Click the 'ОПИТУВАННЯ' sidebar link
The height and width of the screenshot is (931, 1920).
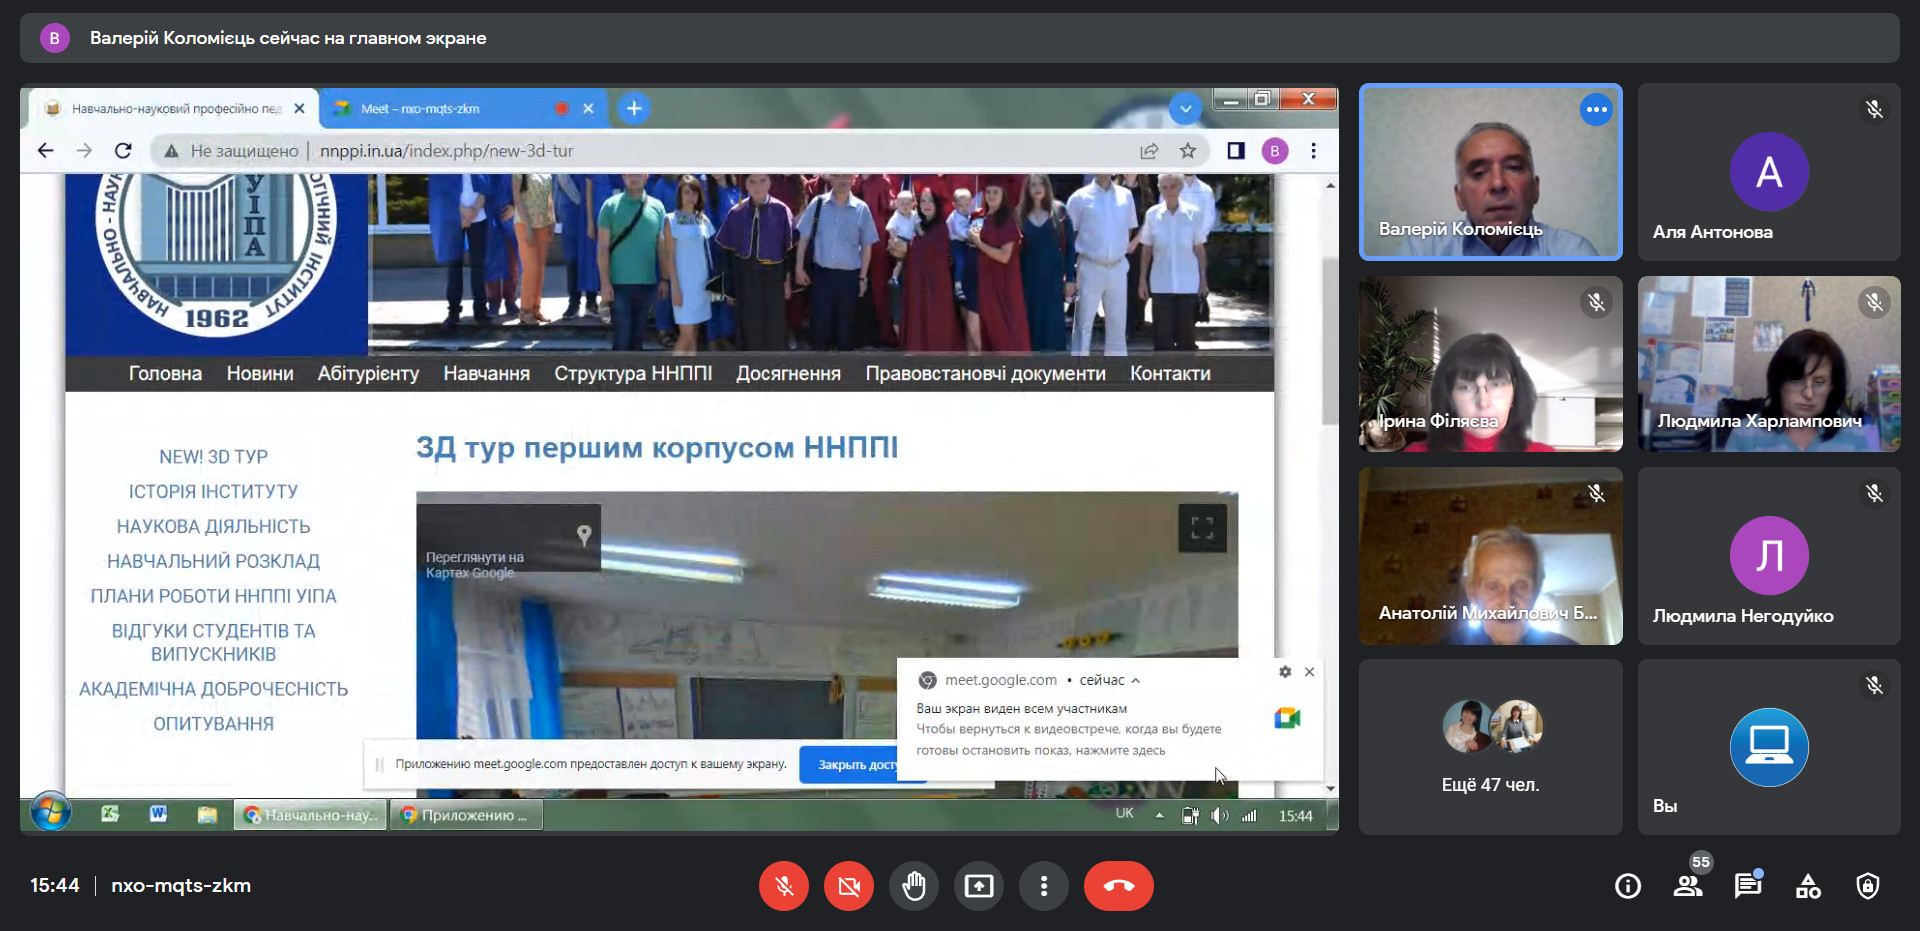coord(213,724)
